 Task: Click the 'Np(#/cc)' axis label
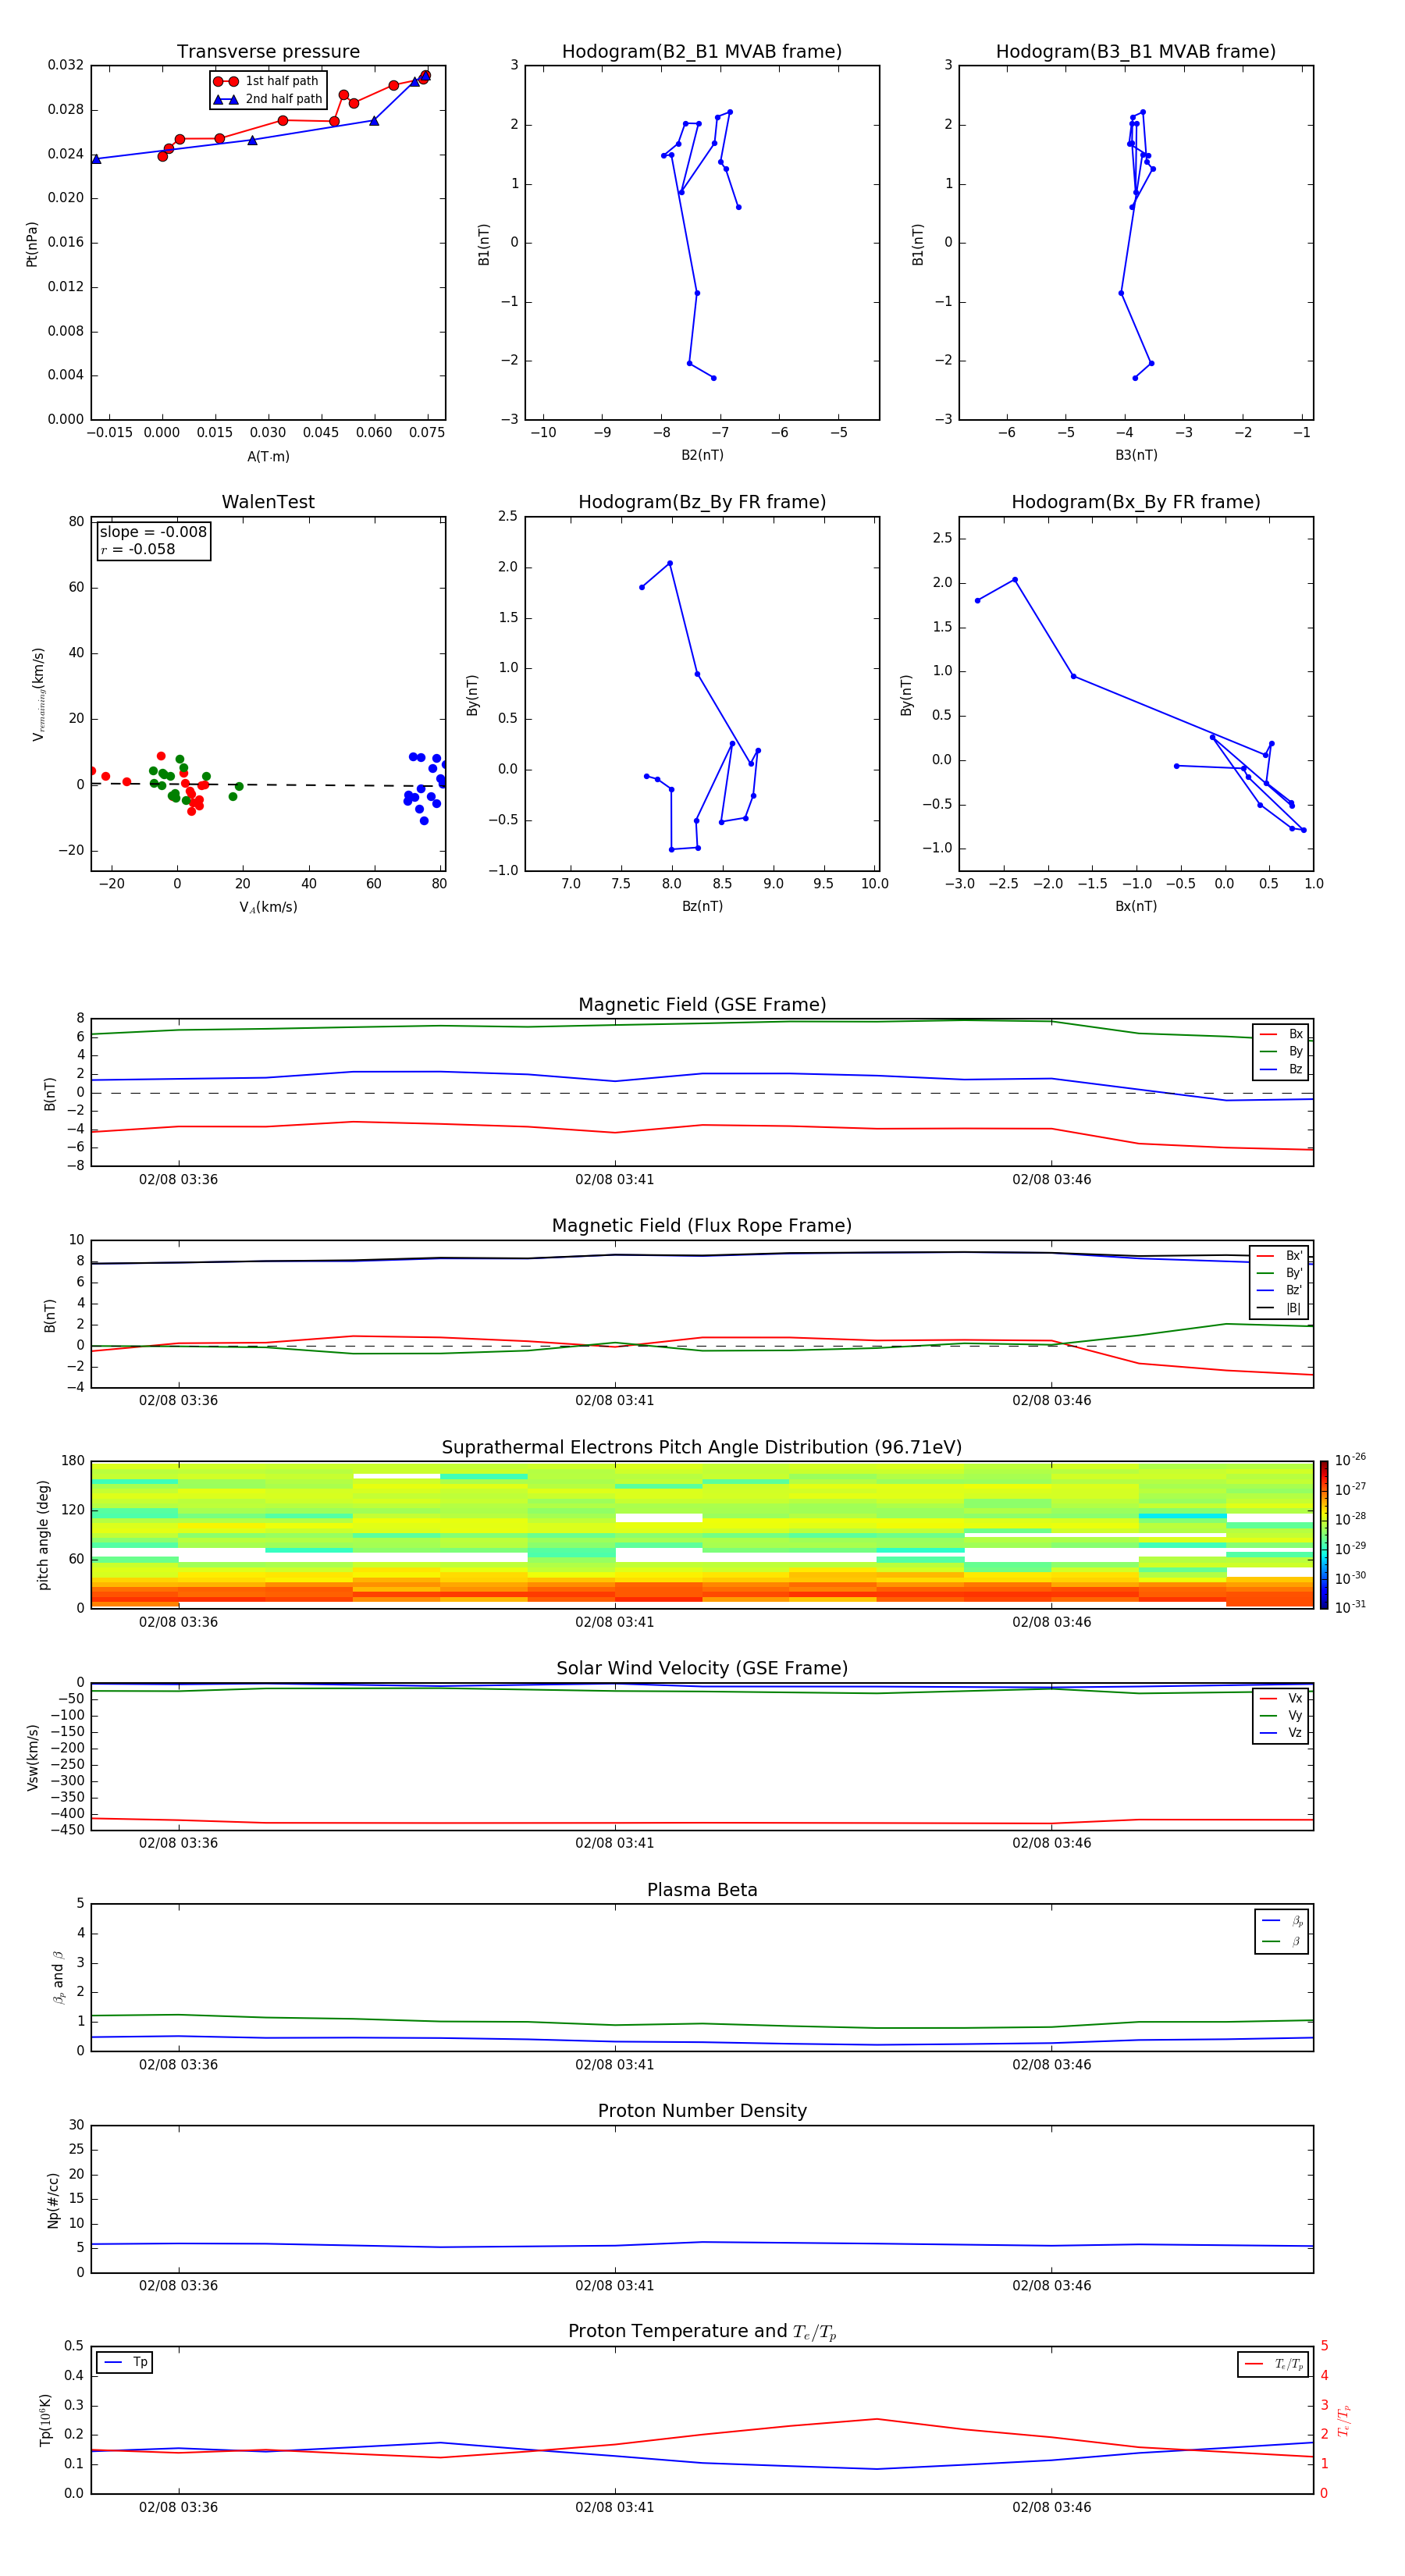(53, 2200)
